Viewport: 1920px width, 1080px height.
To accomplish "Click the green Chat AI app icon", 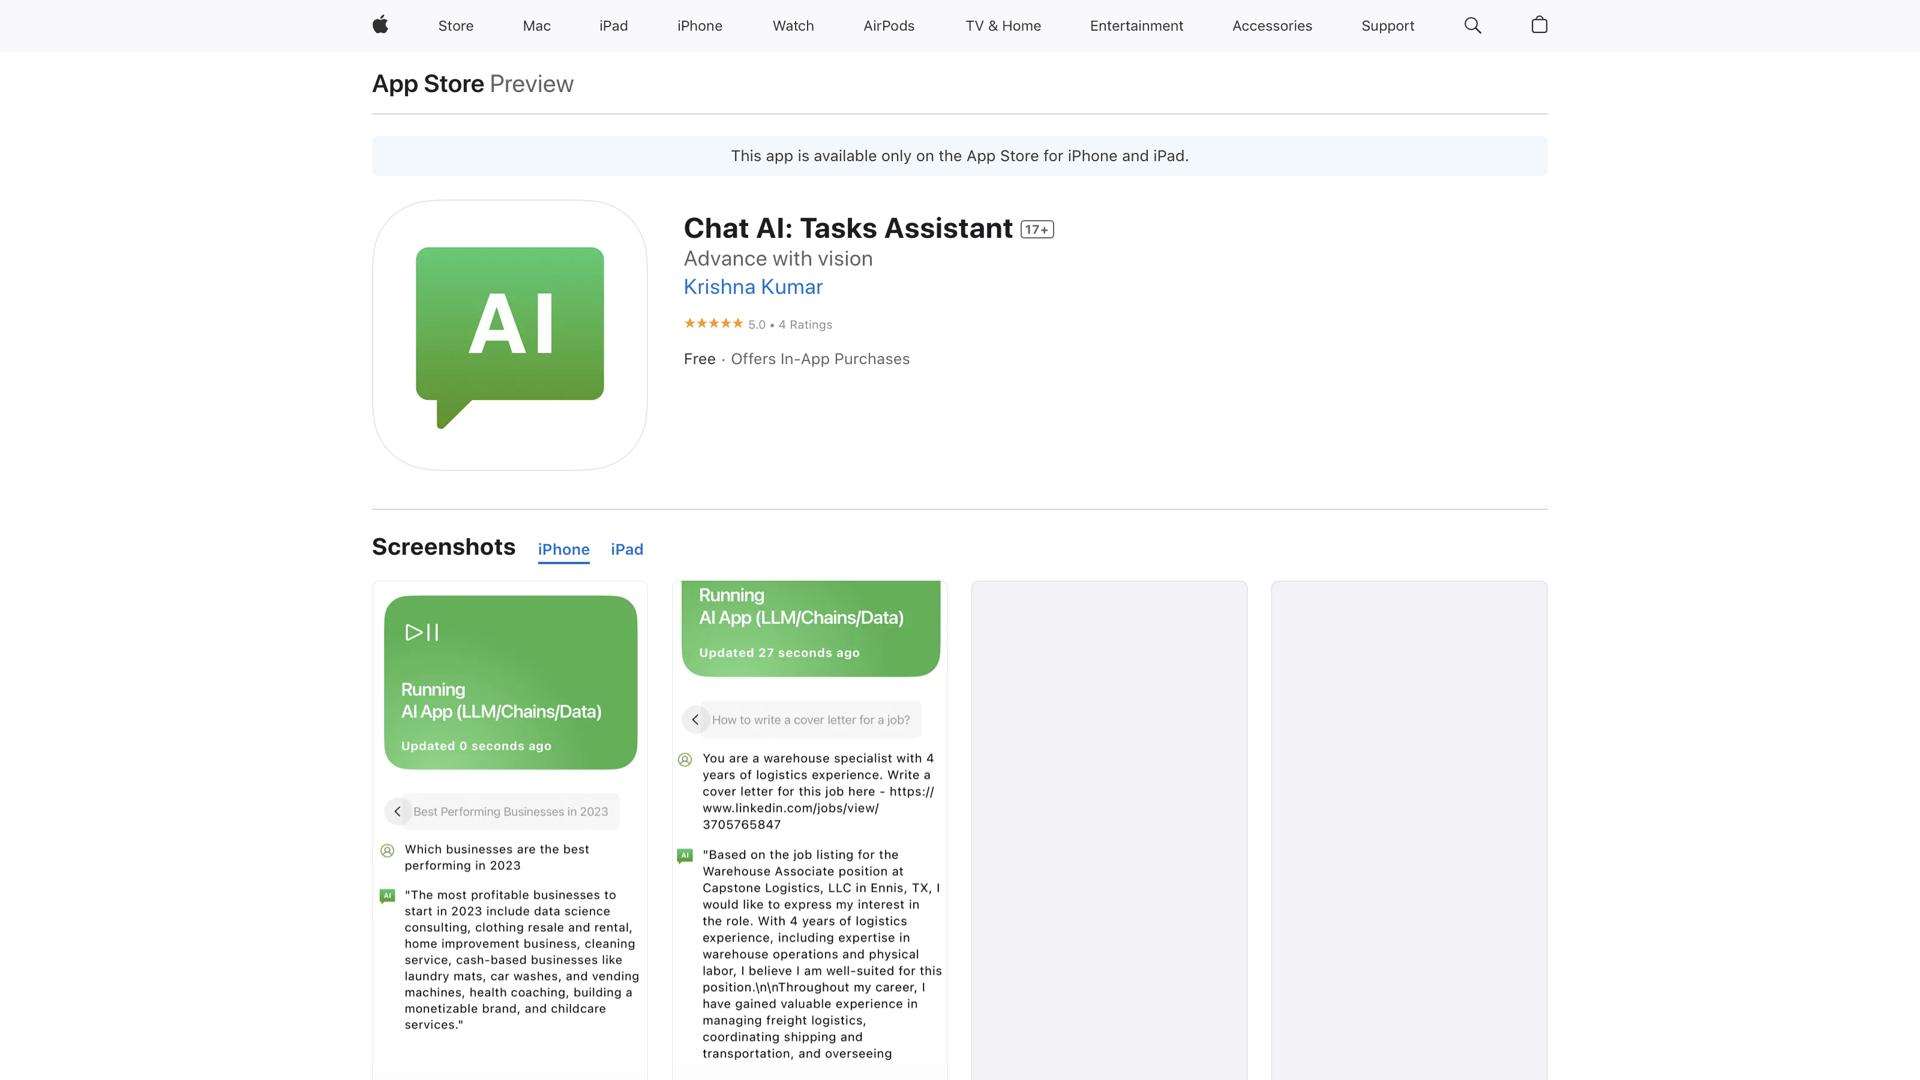I will [x=510, y=335].
